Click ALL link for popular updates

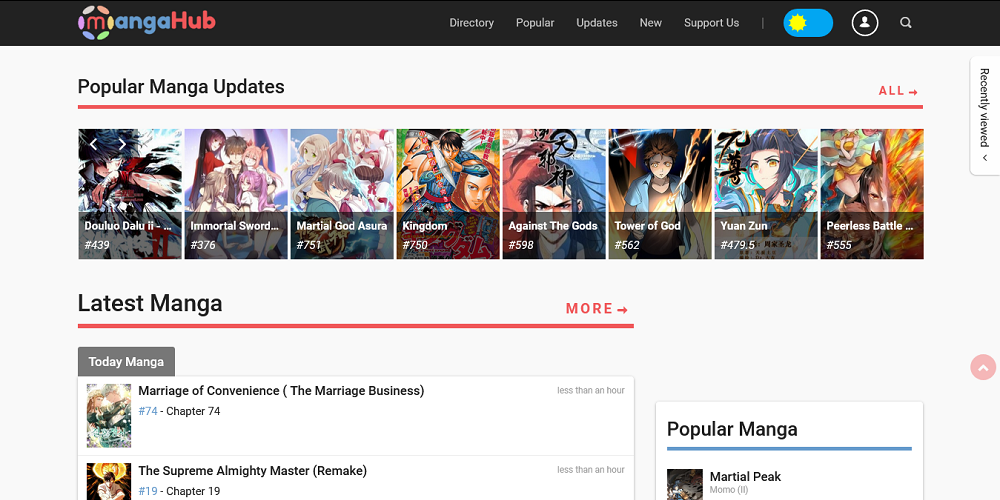click(x=898, y=91)
